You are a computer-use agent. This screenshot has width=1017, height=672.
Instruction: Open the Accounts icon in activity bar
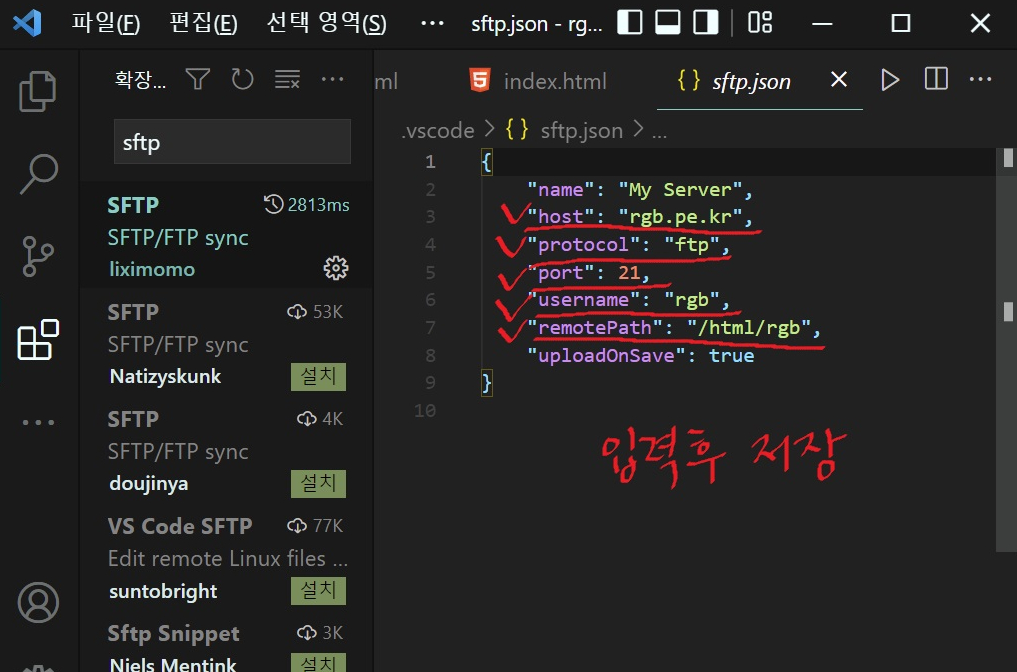click(x=38, y=603)
